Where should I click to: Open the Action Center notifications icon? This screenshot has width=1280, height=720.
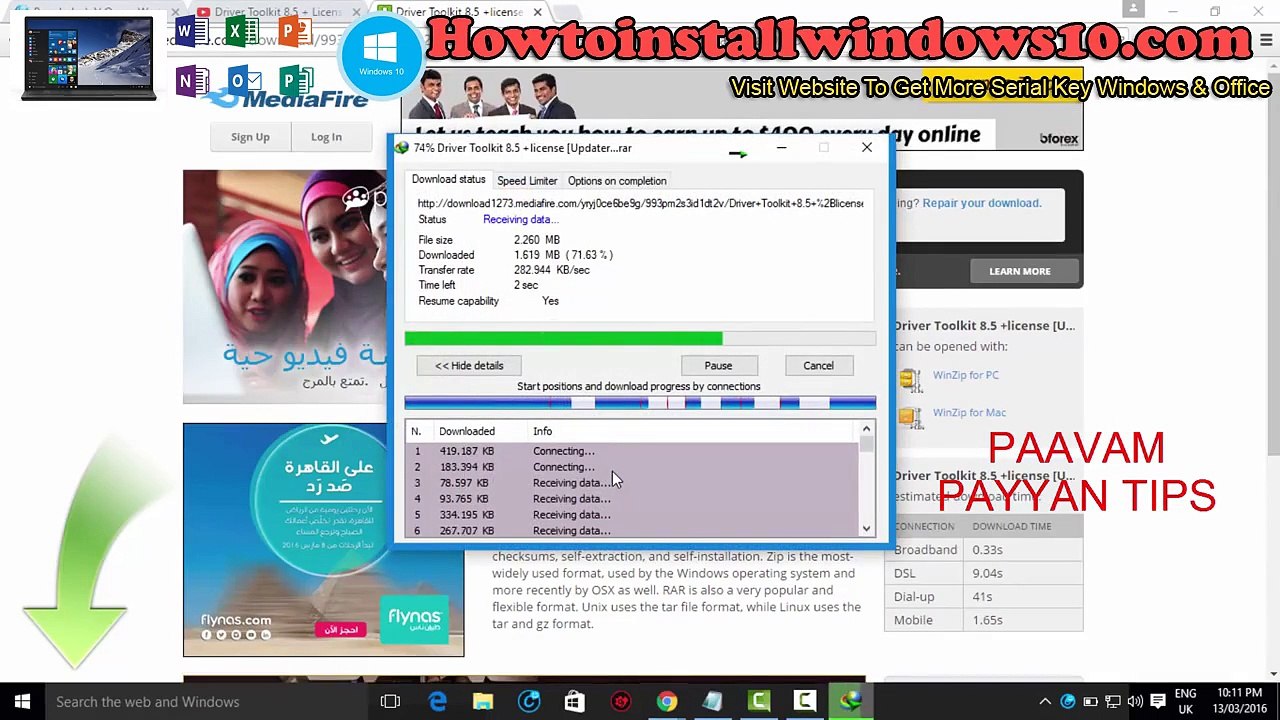pos(1157,702)
